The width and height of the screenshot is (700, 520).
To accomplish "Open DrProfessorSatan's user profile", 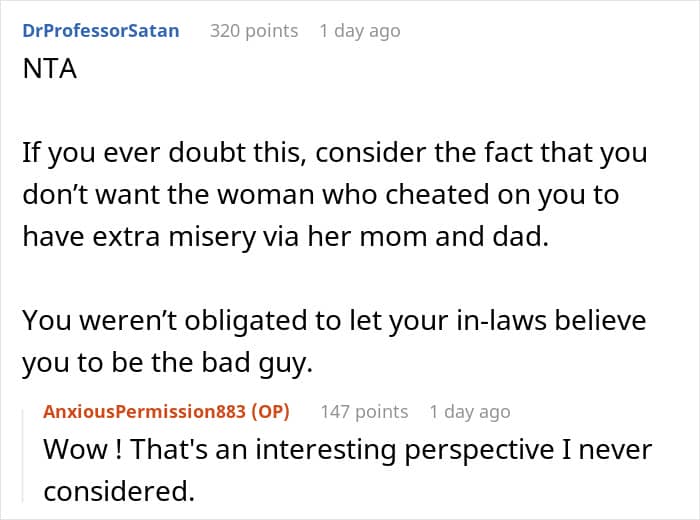I will click(x=100, y=31).
